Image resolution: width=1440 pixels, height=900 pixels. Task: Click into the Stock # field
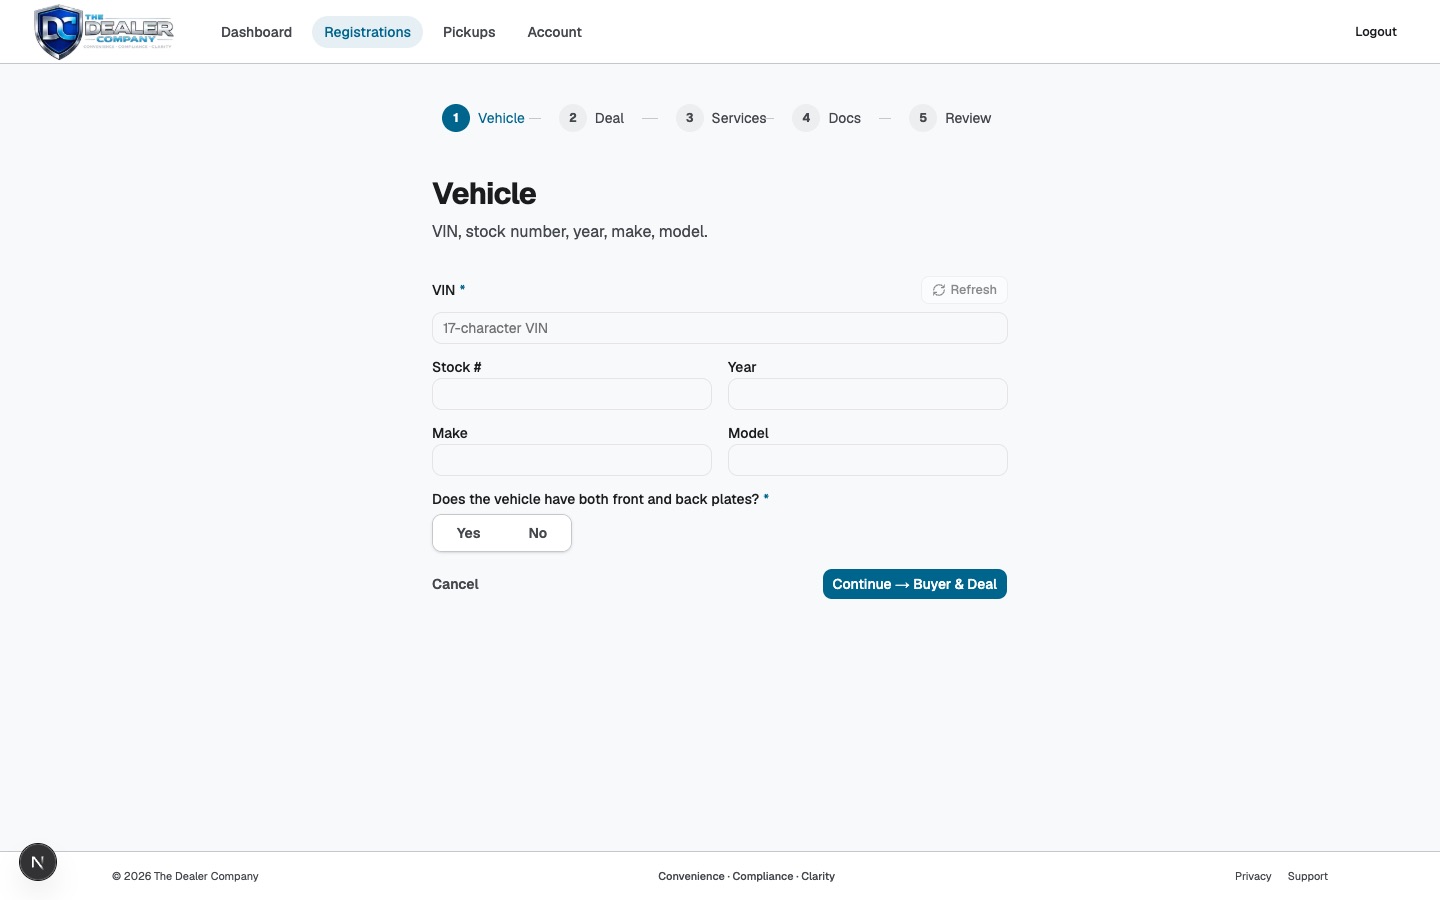pyautogui.click(x=572, y=394)
